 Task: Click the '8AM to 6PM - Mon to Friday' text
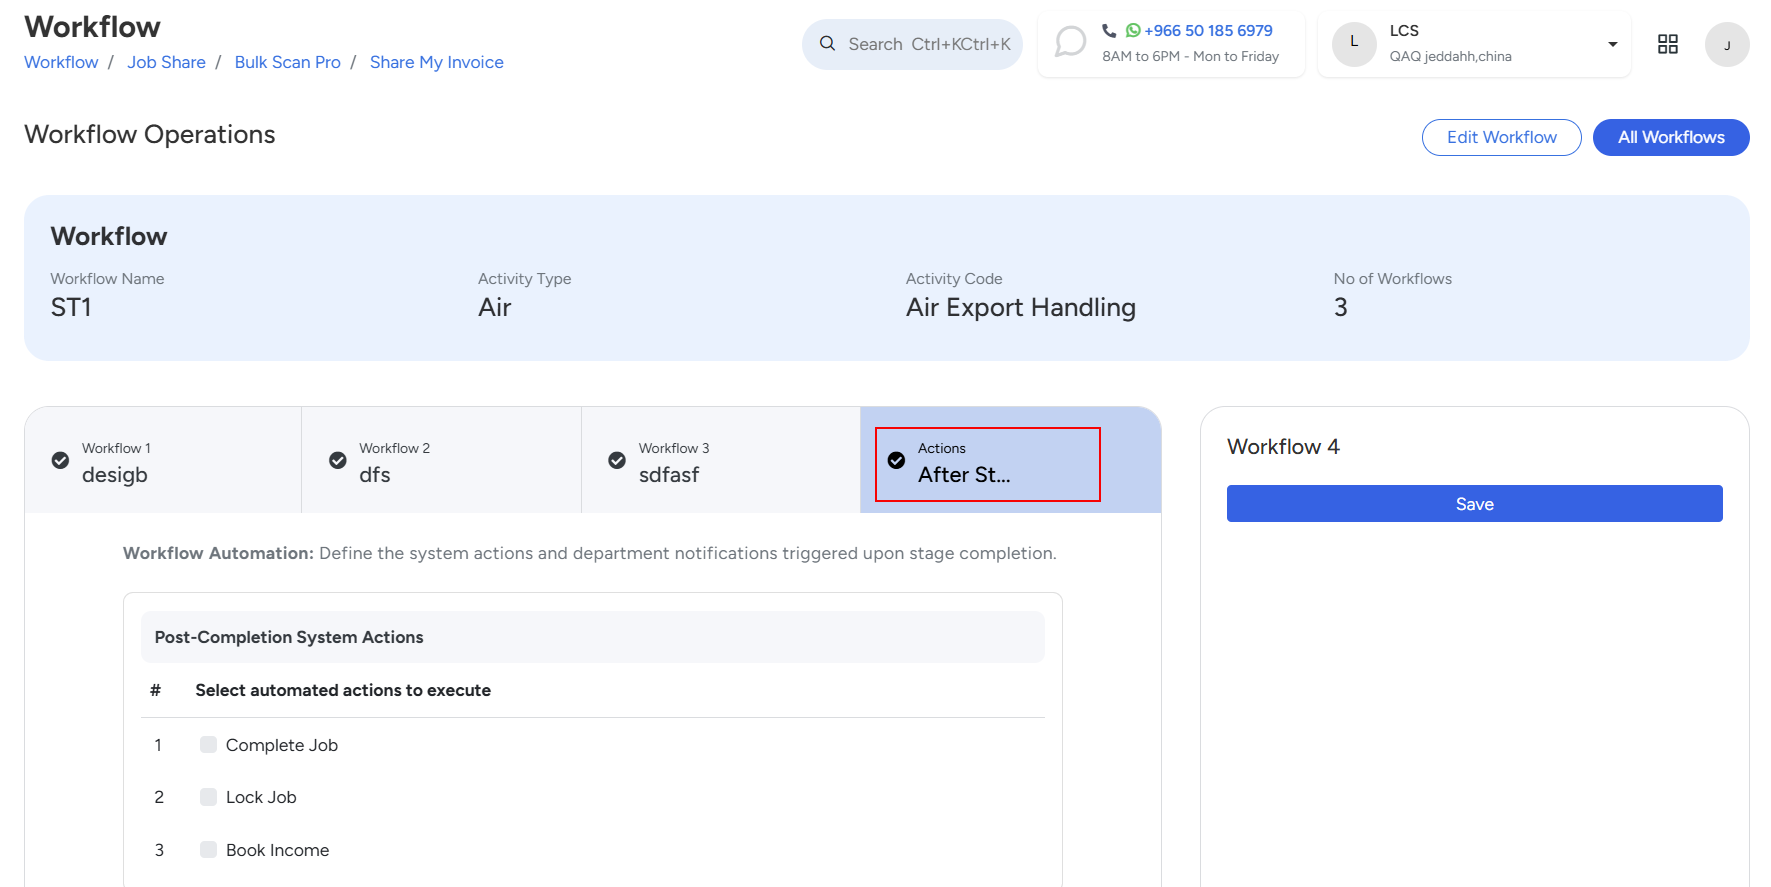1190,56
